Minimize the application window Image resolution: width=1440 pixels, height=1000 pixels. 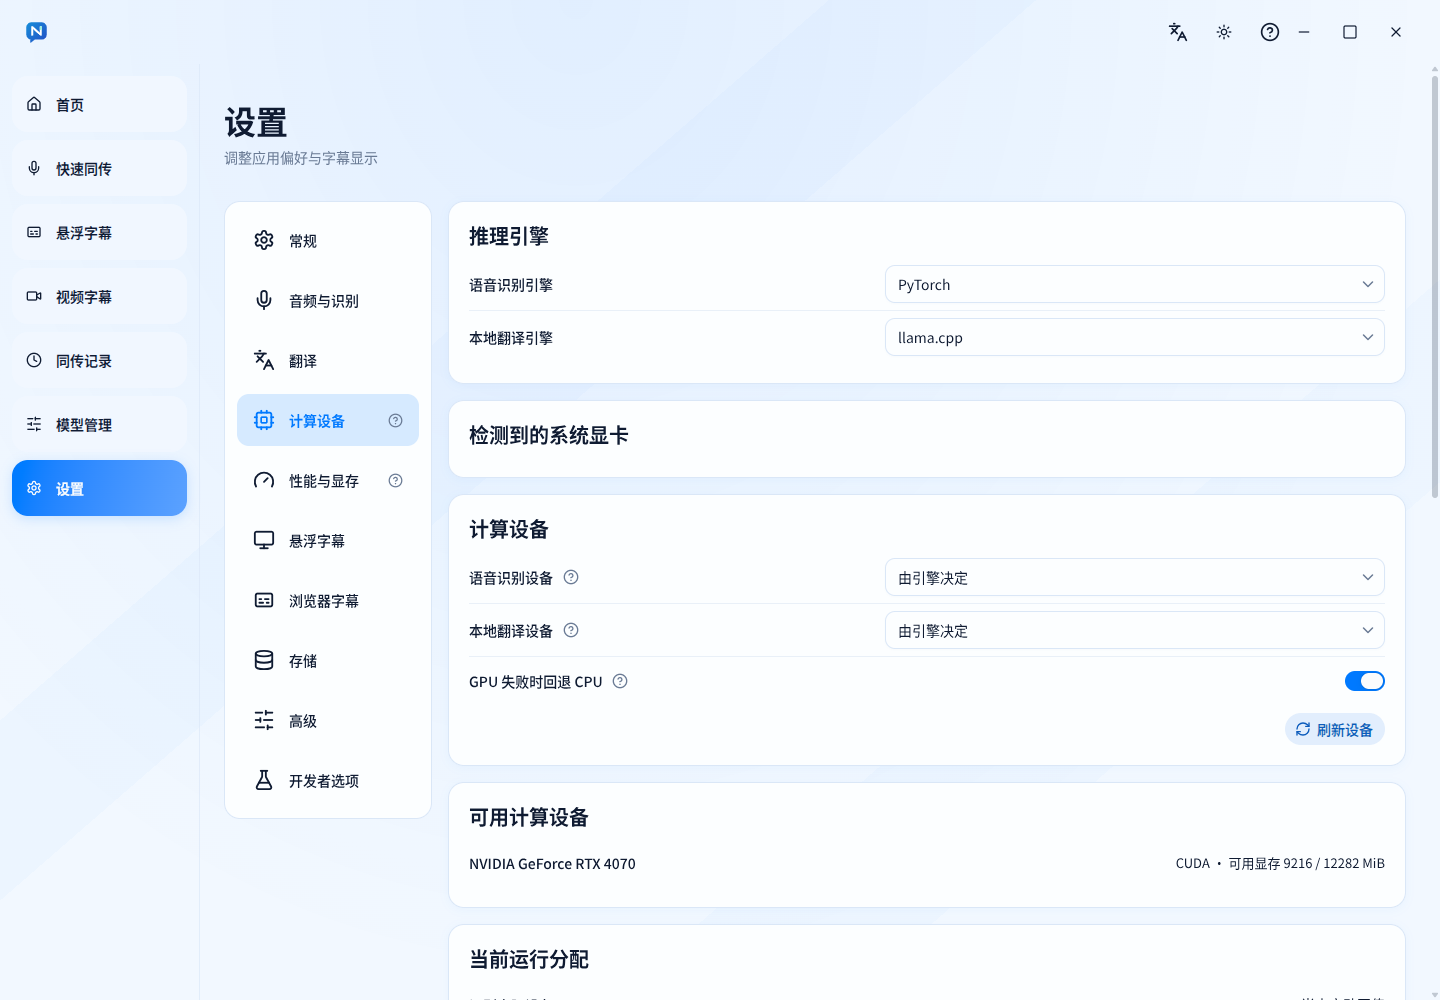(1304, 32)
